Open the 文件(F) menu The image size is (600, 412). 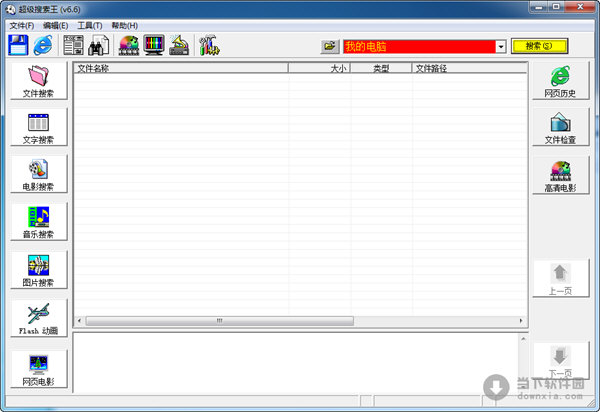click(x=22, y=26)
